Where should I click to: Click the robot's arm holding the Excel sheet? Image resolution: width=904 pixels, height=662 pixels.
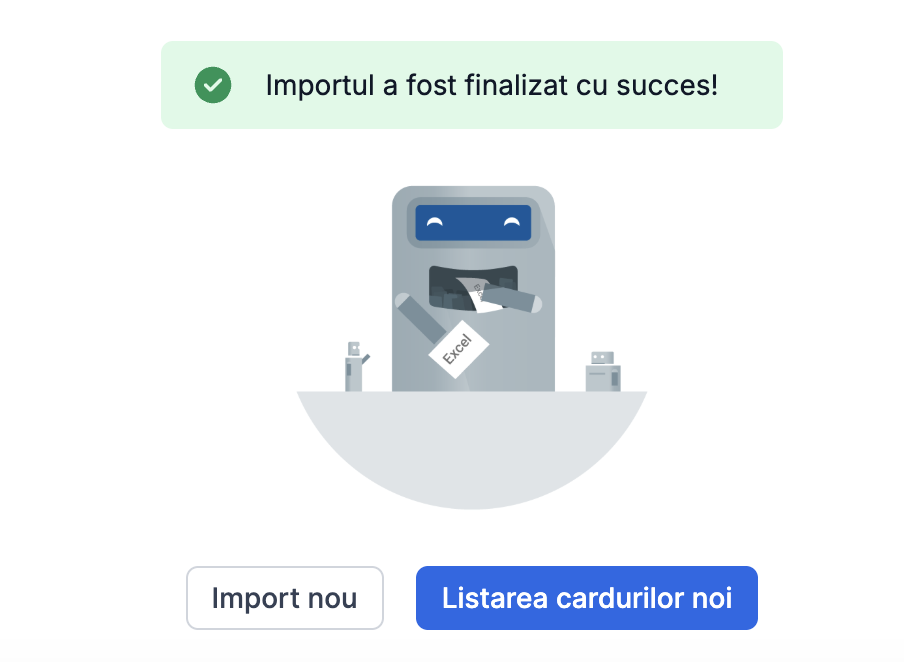tap(417, 319)
